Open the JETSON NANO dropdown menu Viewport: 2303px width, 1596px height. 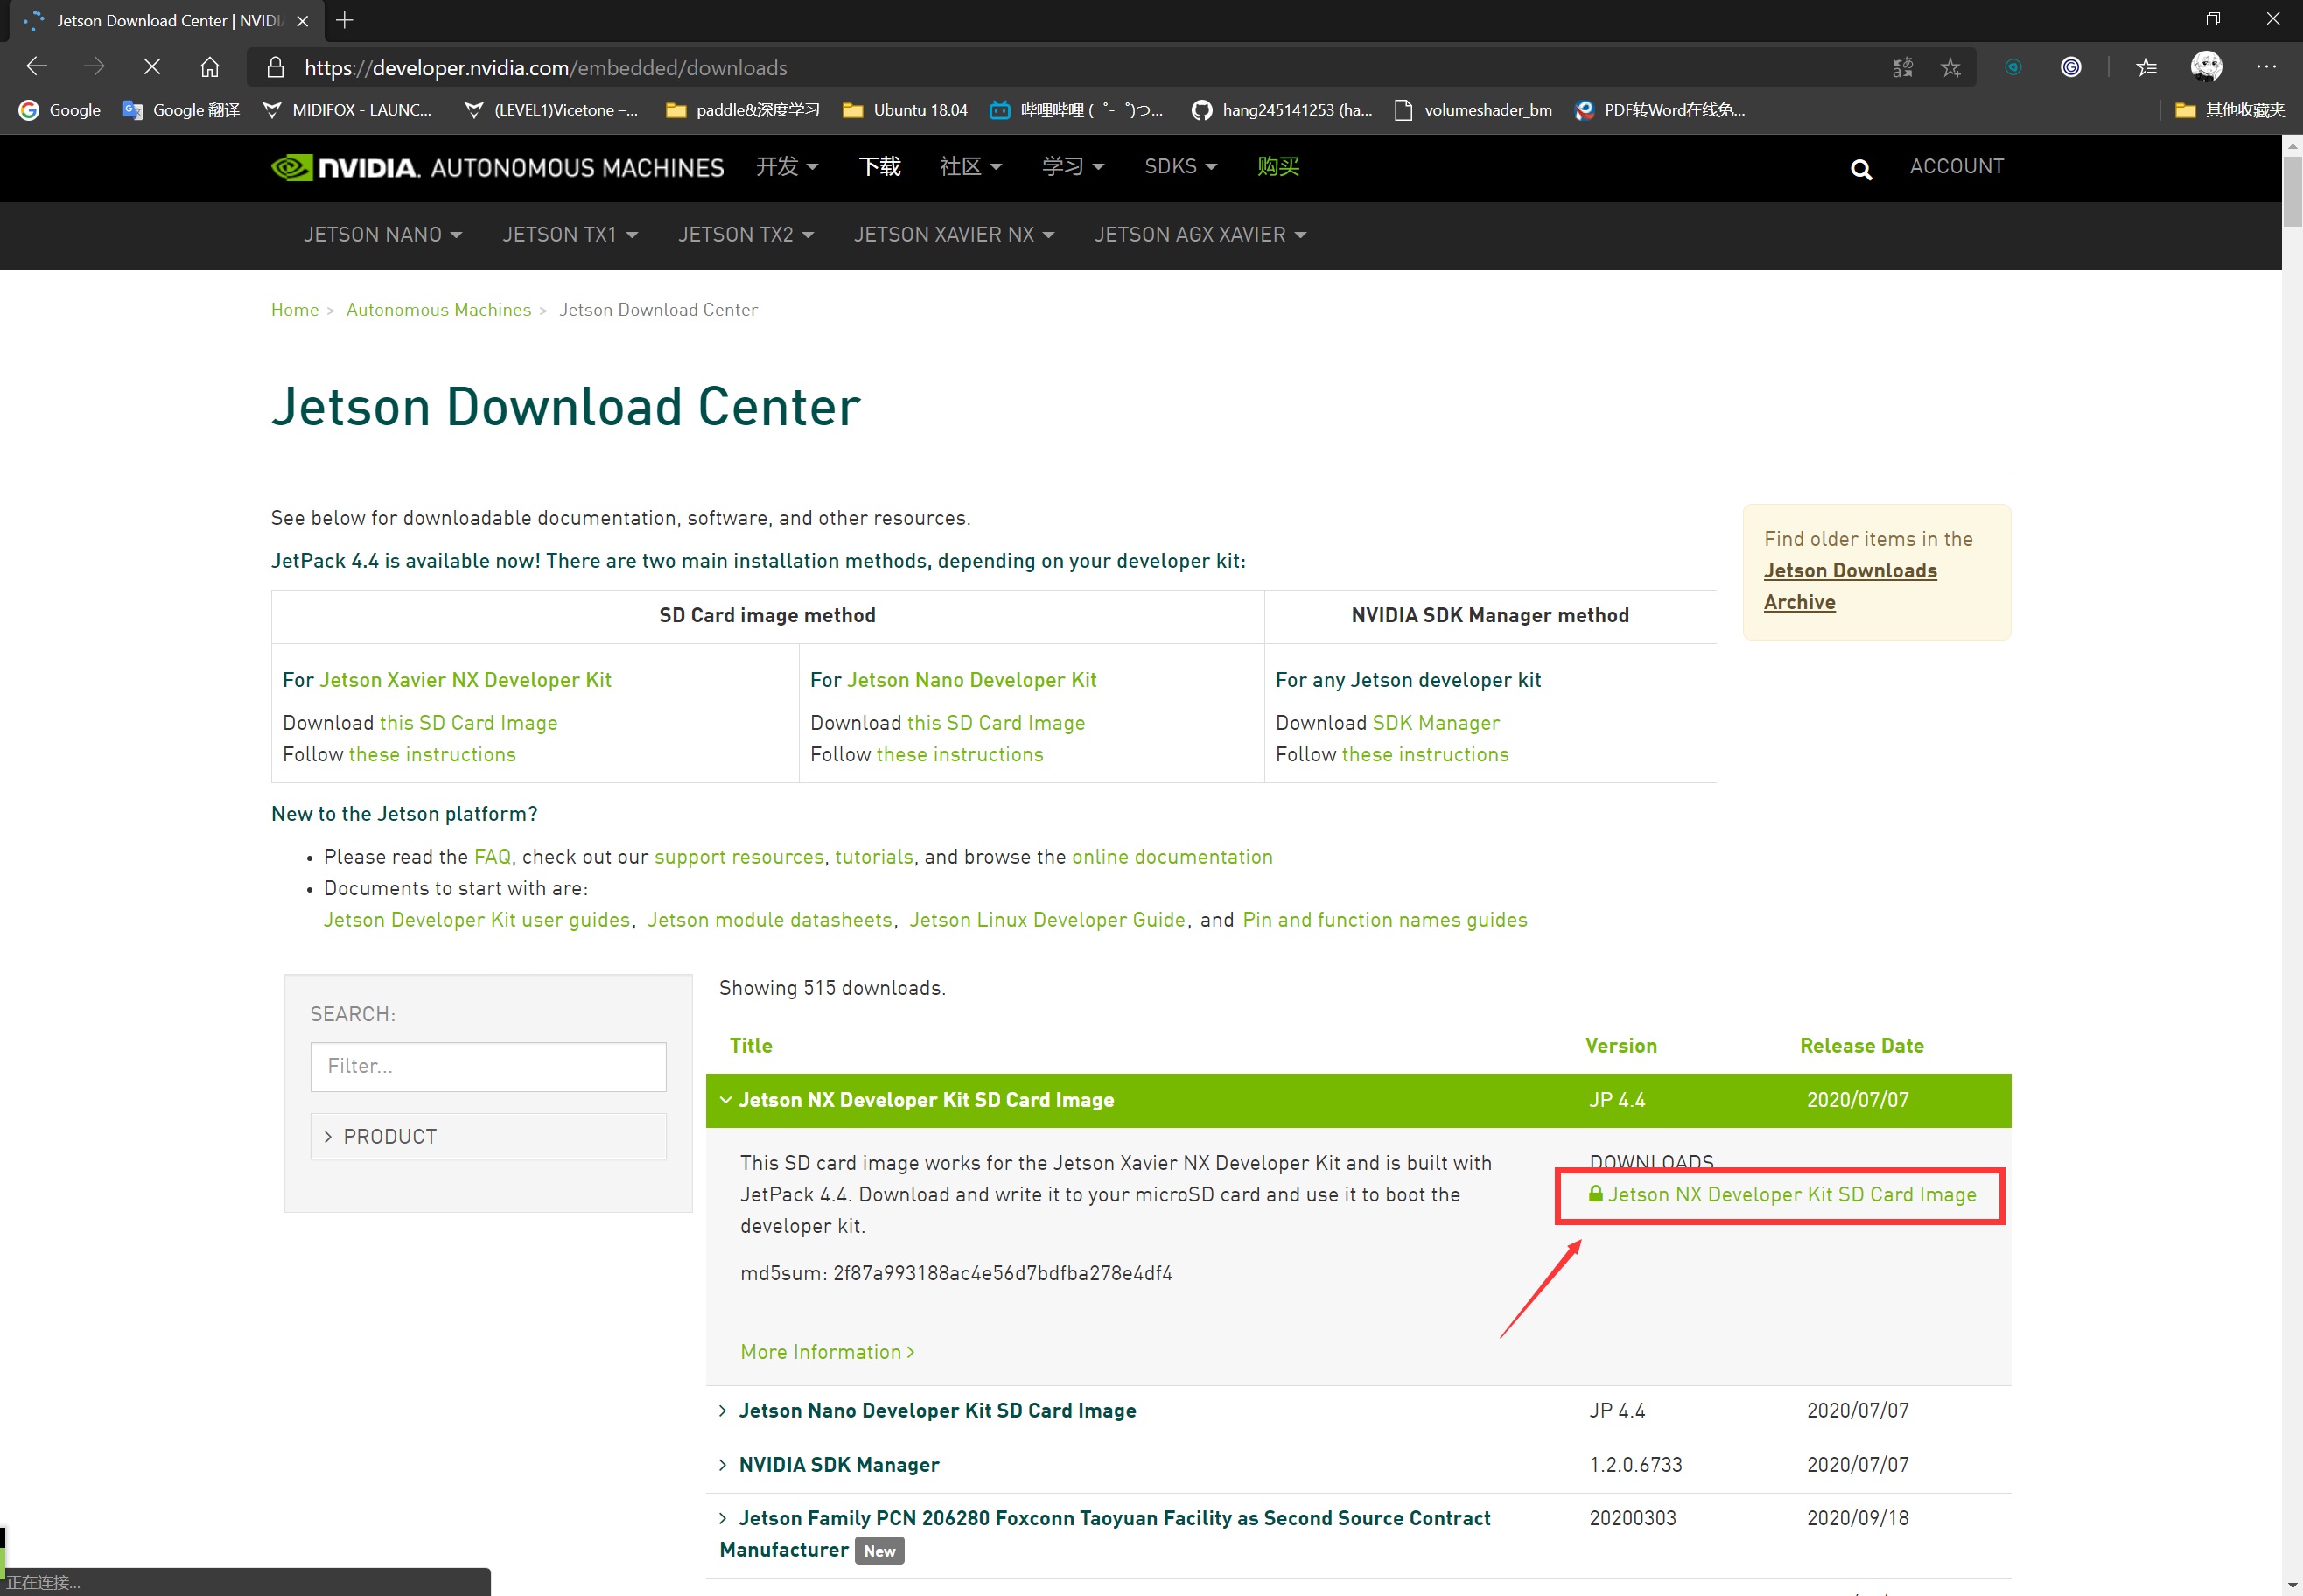pyautogui.click(x=382, y=234)
